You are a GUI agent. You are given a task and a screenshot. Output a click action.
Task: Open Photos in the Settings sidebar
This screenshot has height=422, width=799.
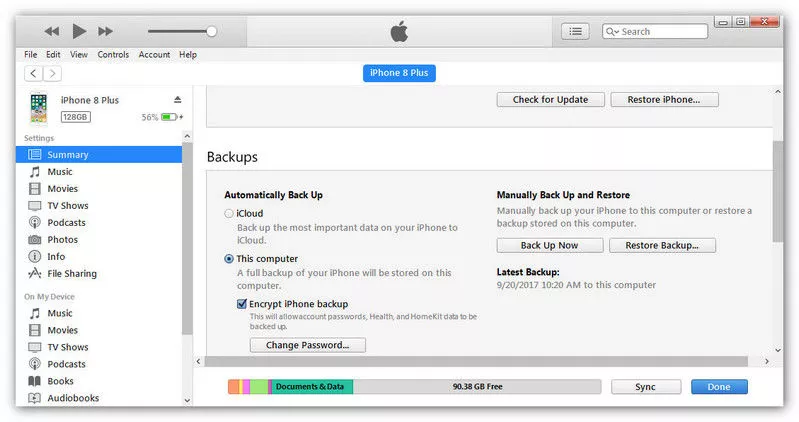[x=61, y=240]
